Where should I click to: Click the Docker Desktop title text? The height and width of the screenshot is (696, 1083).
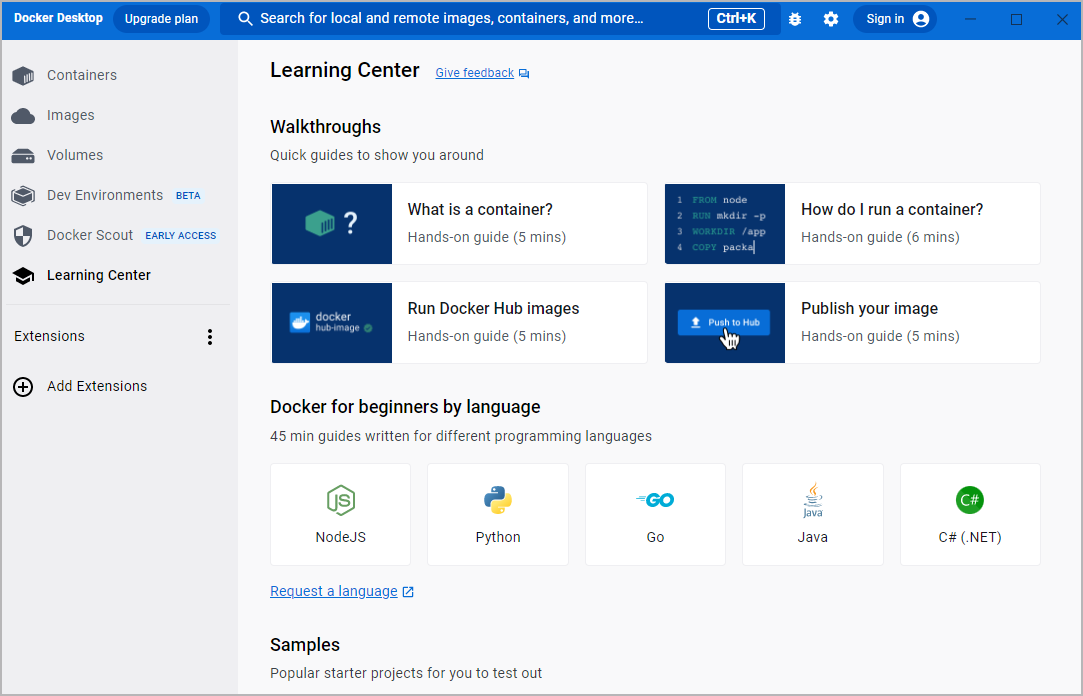pyautogui.click(x=58, y=18)
